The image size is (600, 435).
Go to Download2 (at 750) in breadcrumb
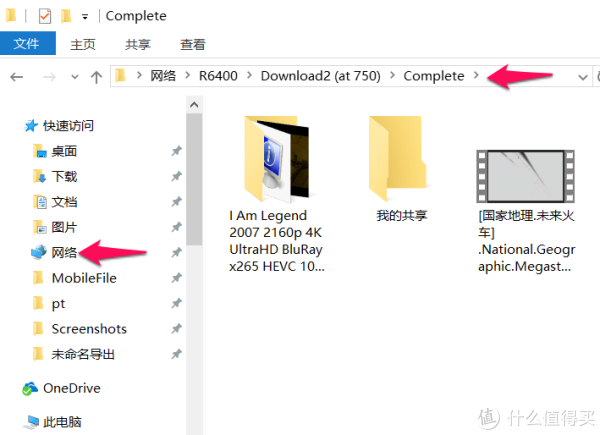pyautogui.click(x=320, y=76)
